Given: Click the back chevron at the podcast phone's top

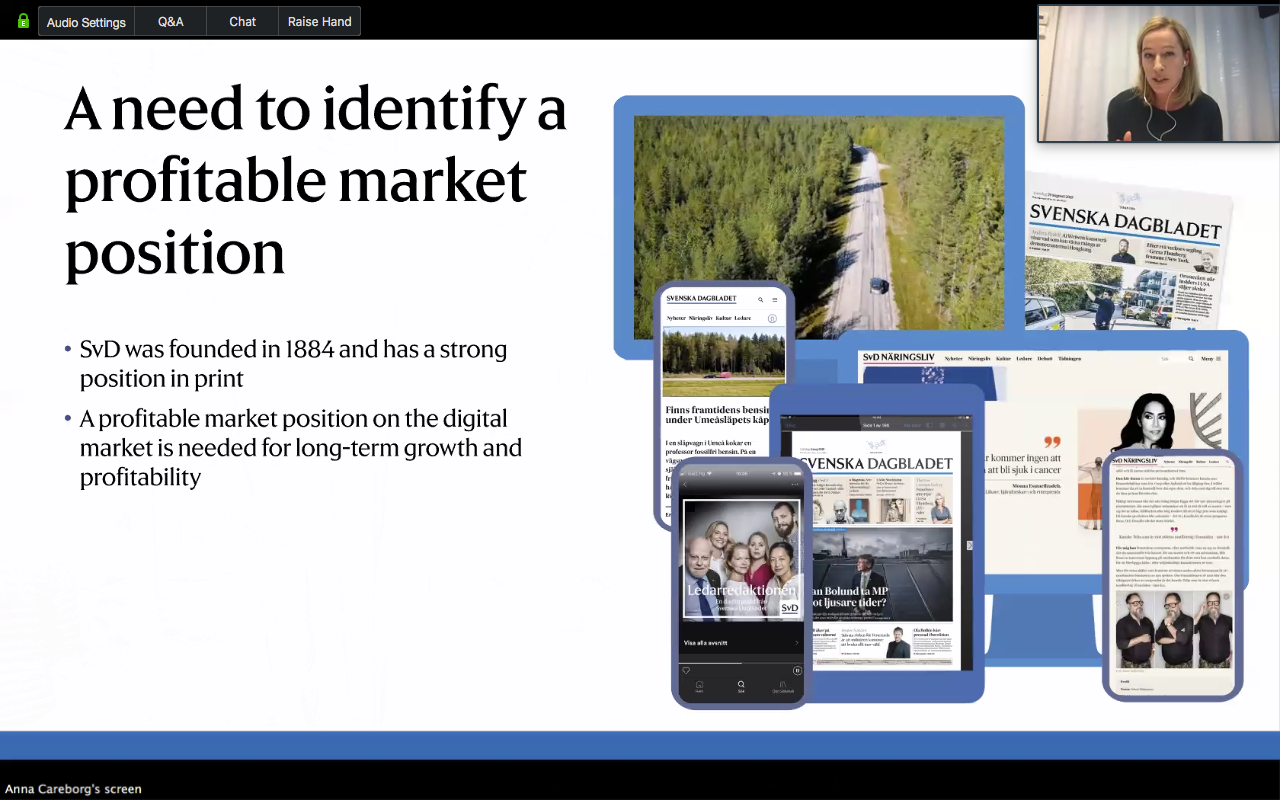Looking at the screenshot, I should [x=686, y=484].
